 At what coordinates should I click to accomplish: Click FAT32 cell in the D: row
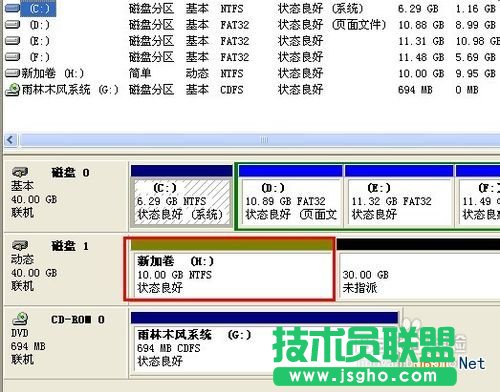235,25
